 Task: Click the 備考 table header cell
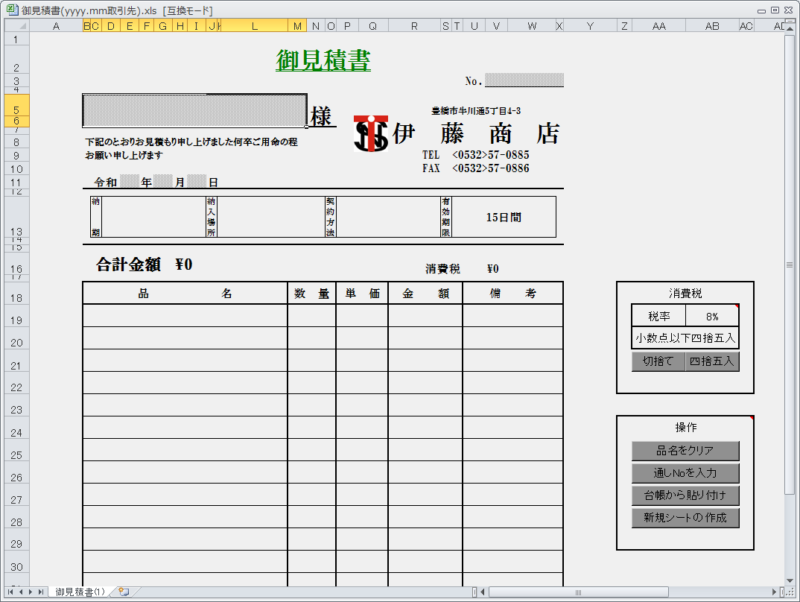[513, 293]
